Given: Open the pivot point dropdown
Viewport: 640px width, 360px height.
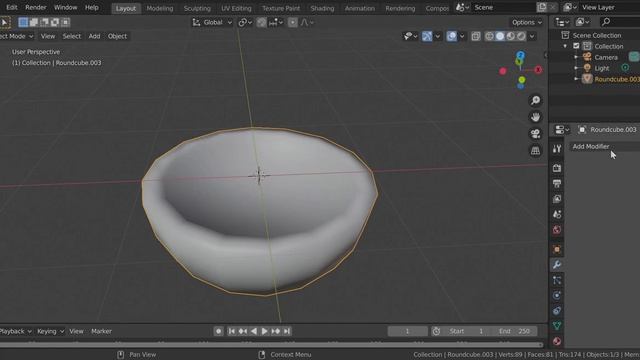Looking at the screenshot, I should tap(245, 22).
